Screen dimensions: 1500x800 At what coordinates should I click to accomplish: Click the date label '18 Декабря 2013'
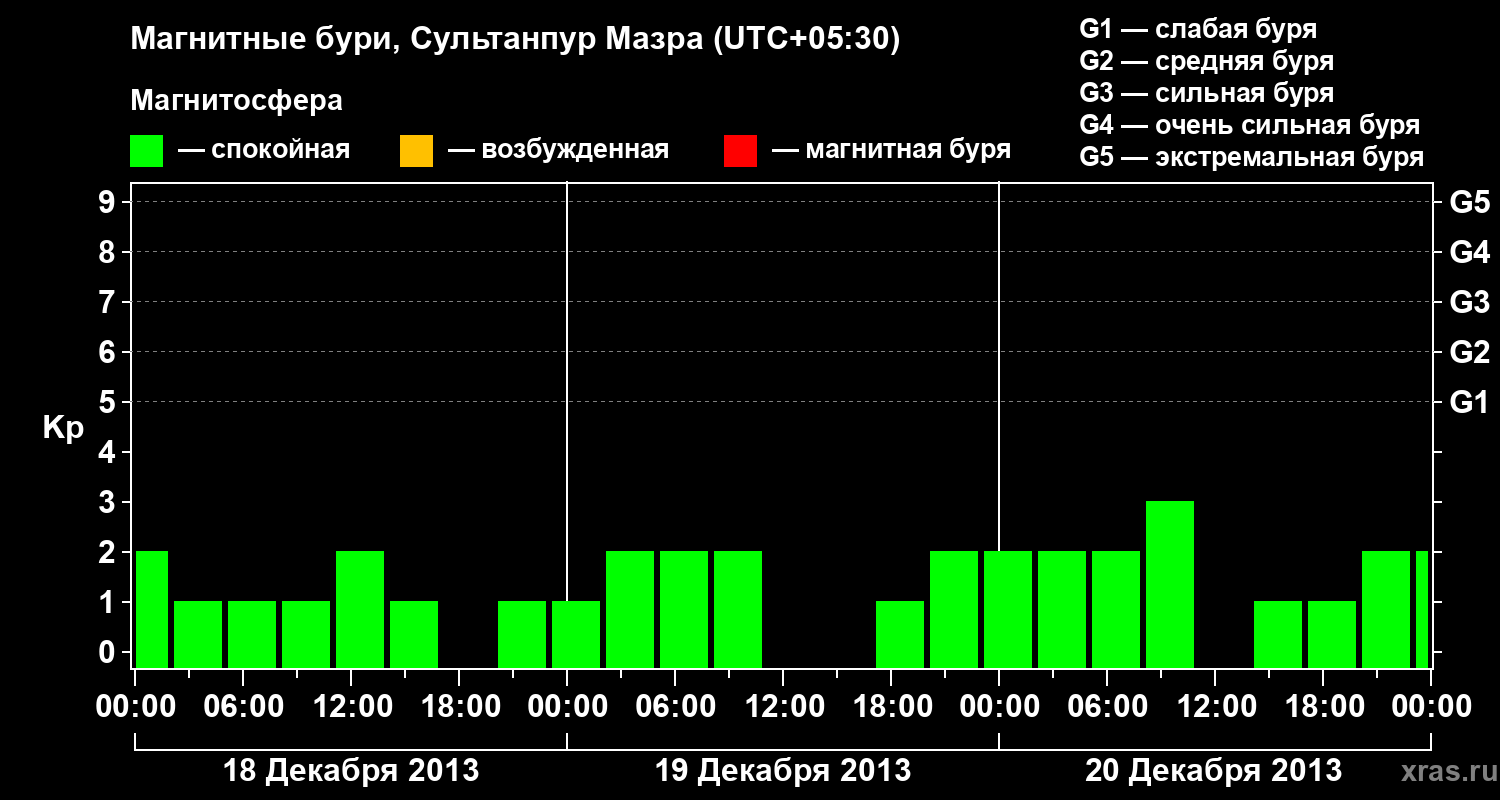coord(351,771)
